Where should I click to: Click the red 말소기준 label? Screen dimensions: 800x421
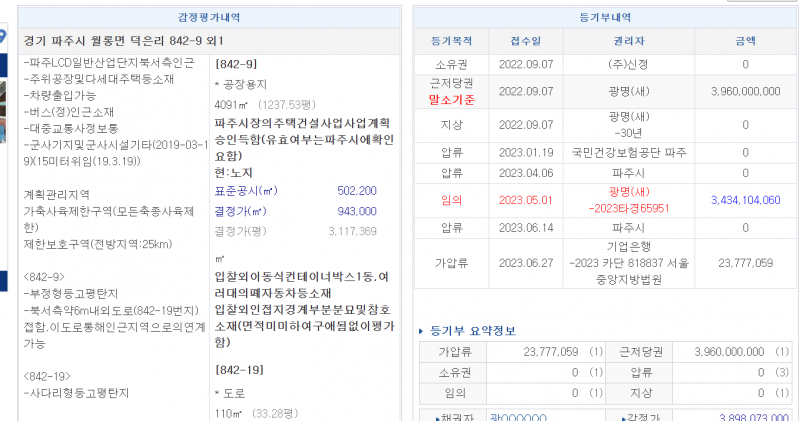tap(449, 99)
